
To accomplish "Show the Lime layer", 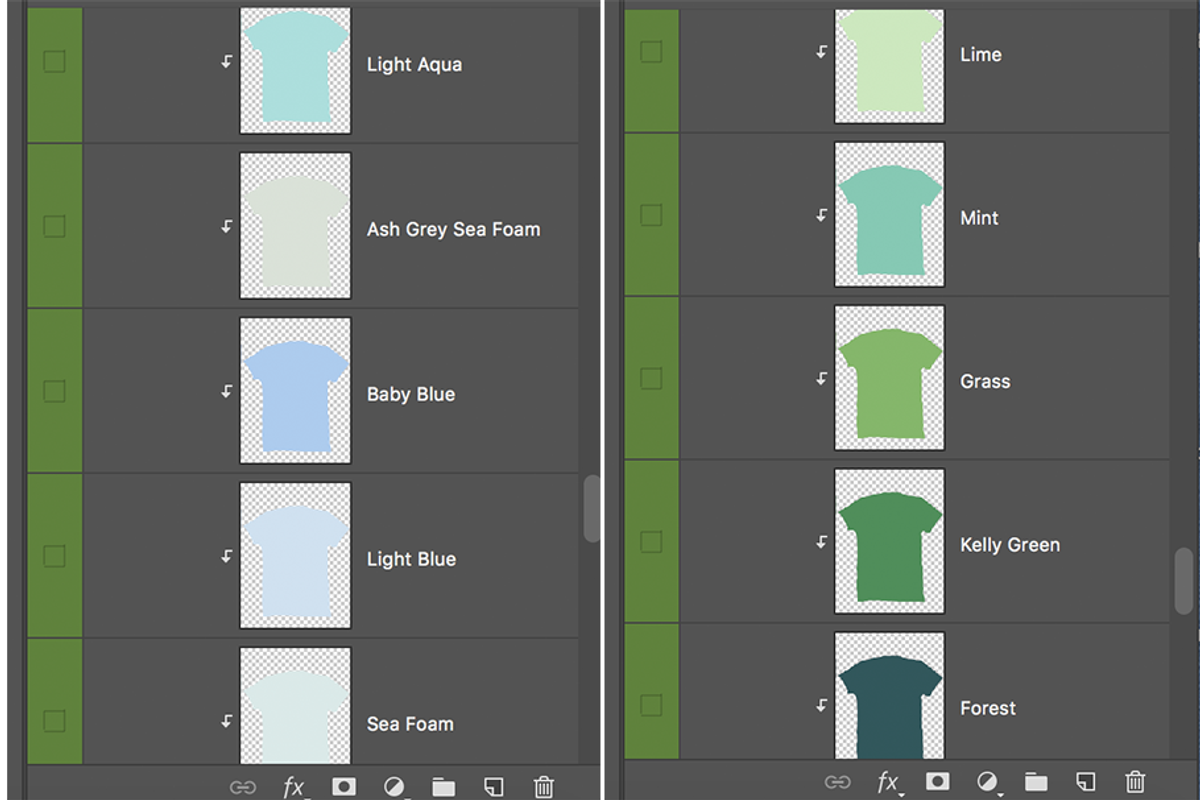I will pos(651,51).
